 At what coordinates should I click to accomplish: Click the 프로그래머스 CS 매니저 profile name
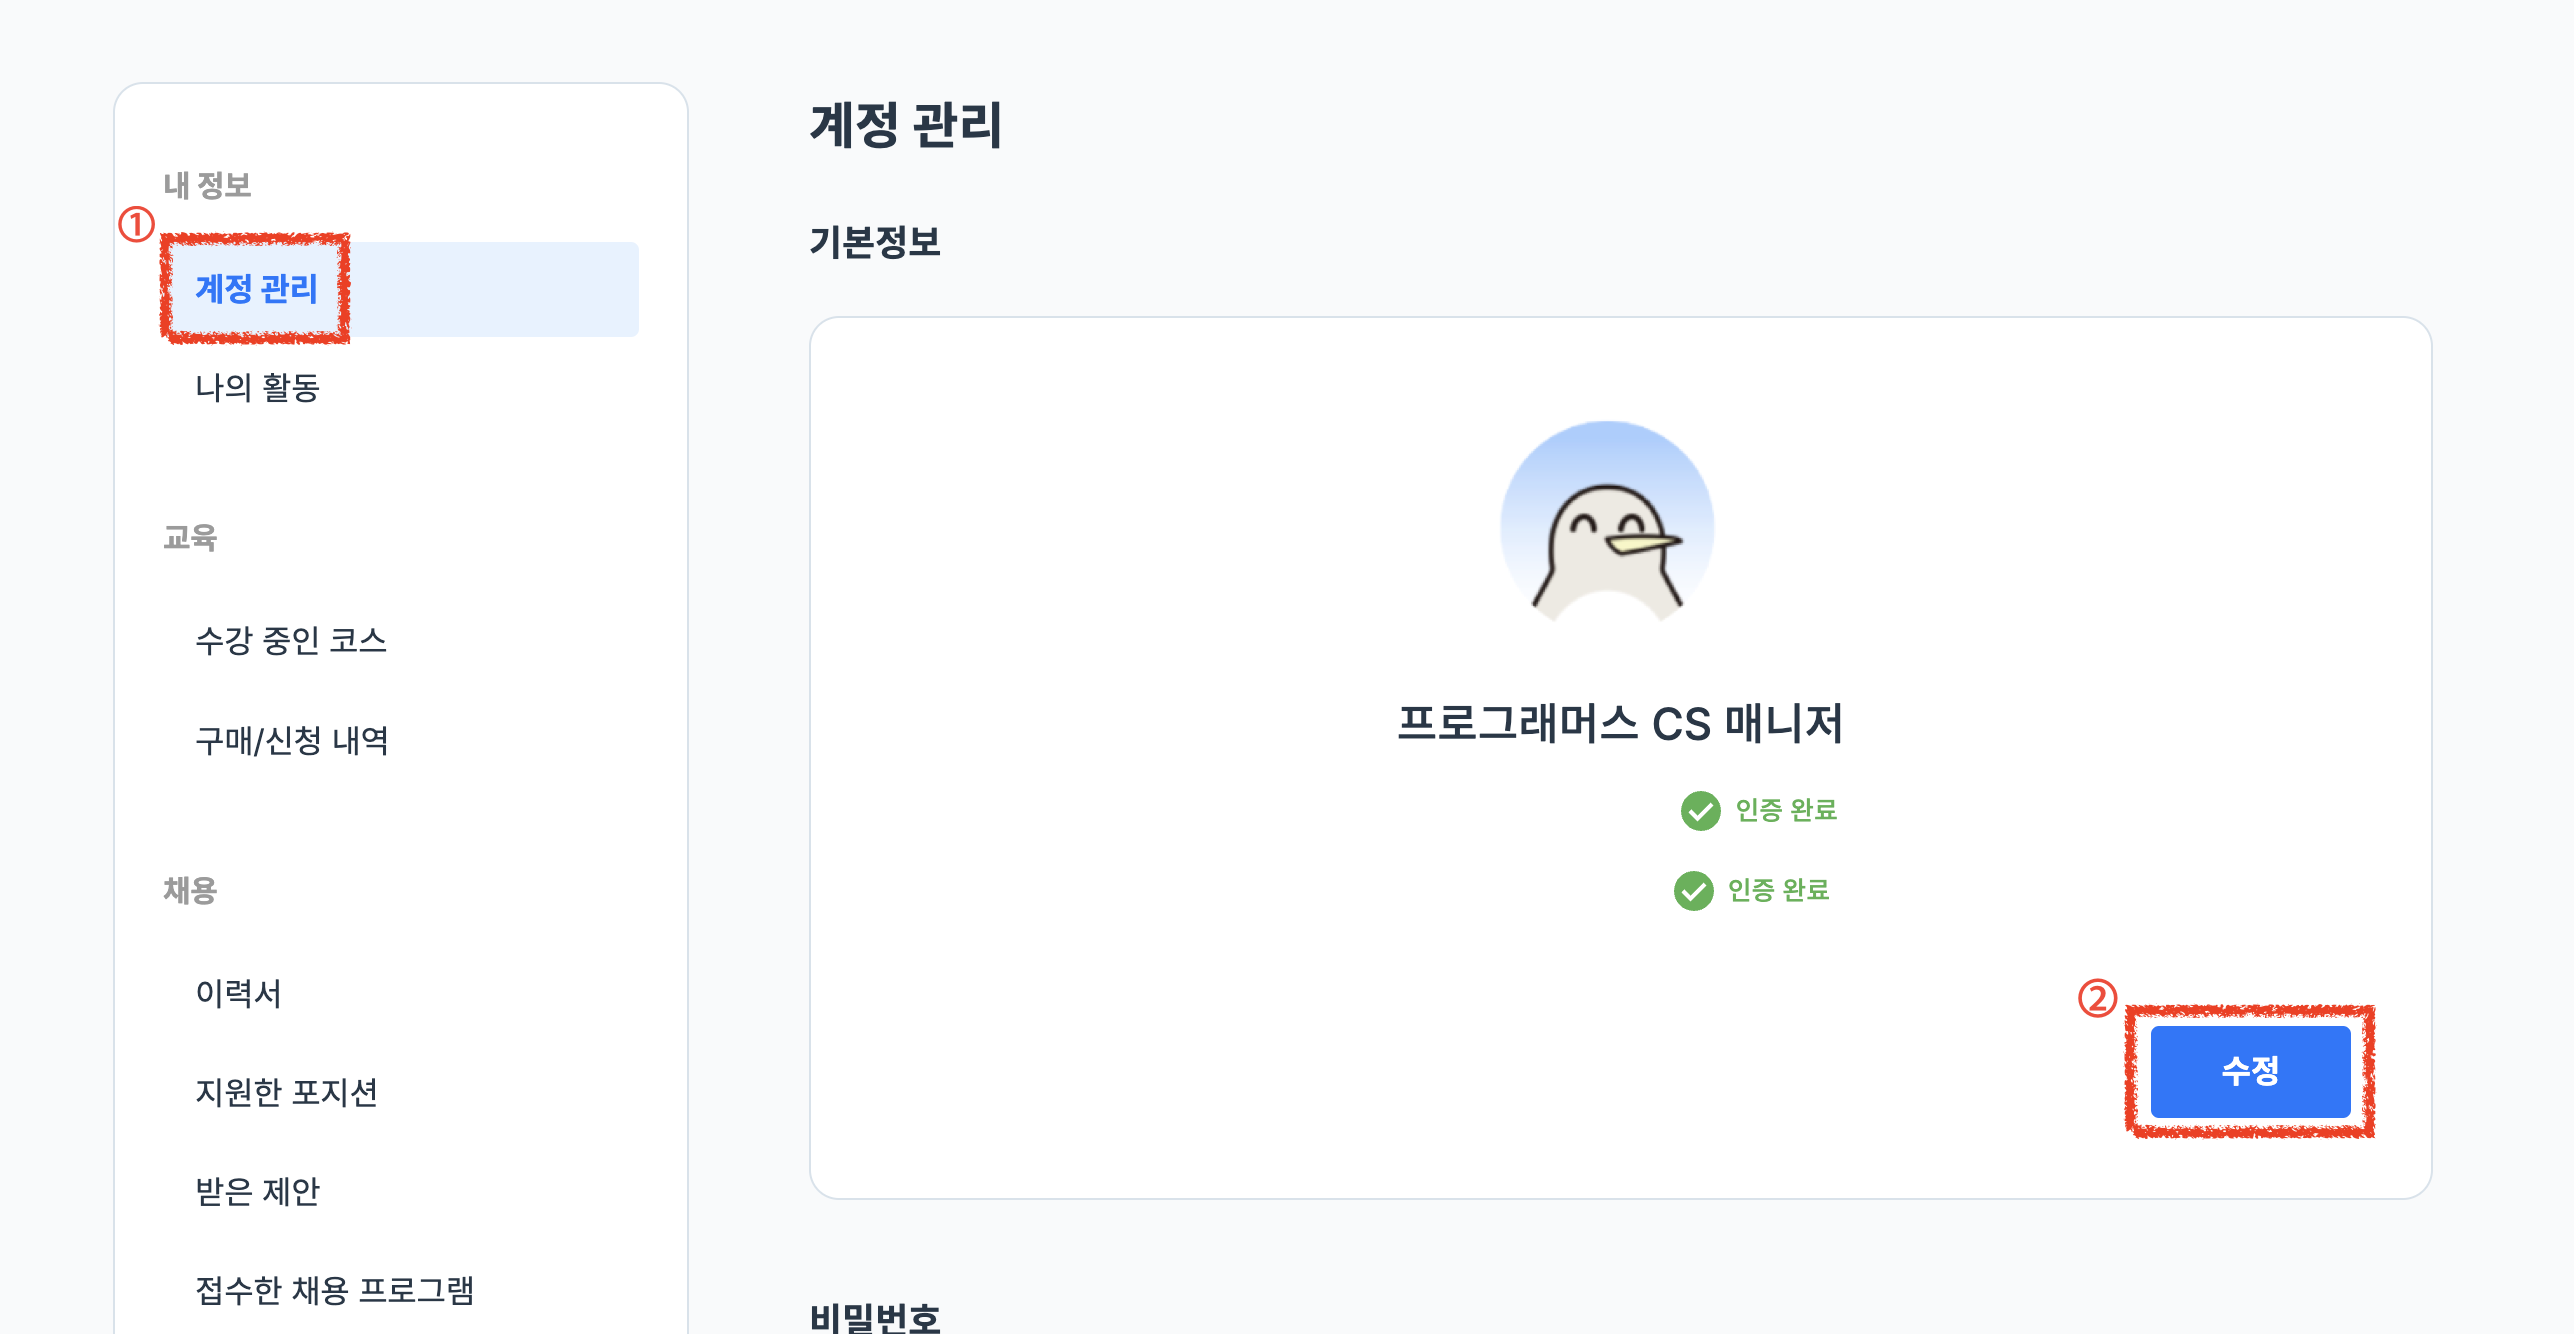point(1619,724)
